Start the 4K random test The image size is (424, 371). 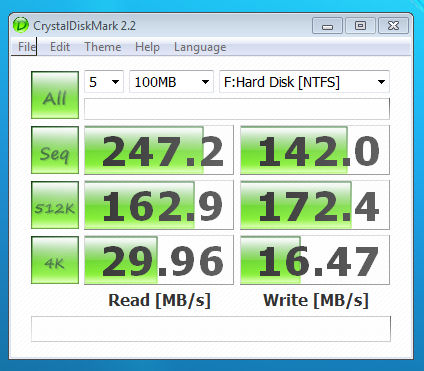pyautogui.click(x=55, y=260)
